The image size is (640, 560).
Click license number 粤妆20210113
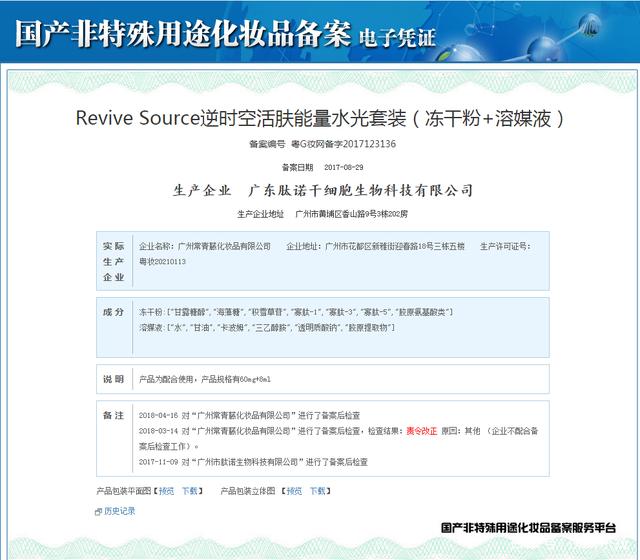162,262
